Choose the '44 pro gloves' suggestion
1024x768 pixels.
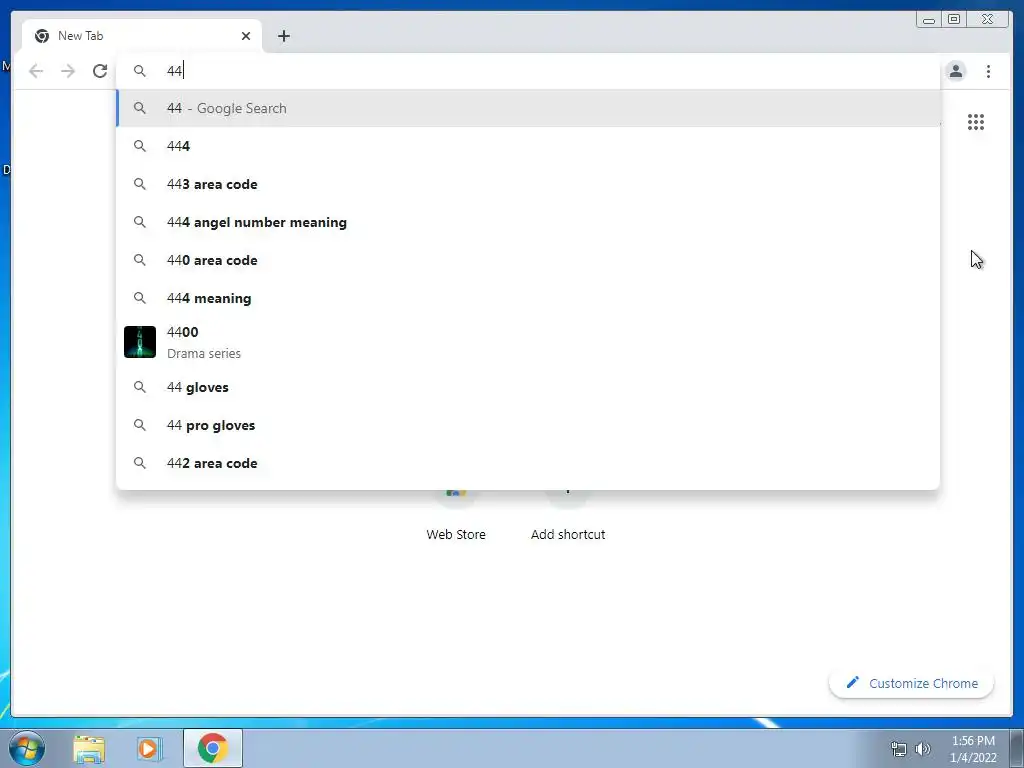[x=528, y=425]
